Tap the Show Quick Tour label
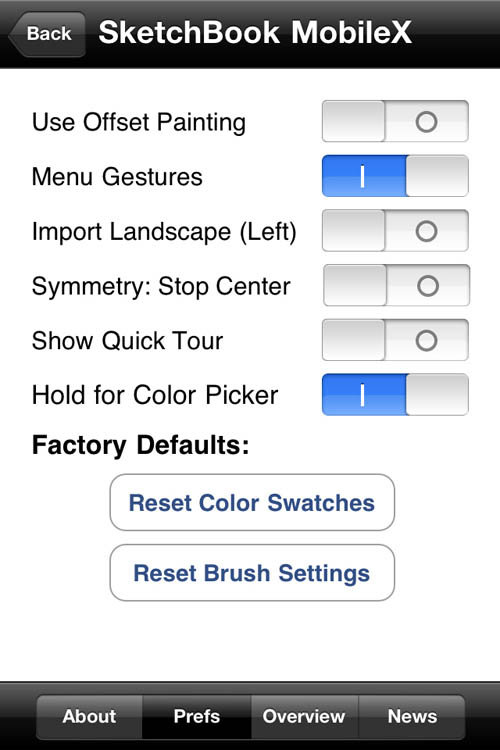Screen dimensions: 500x750 coord(127,341)
